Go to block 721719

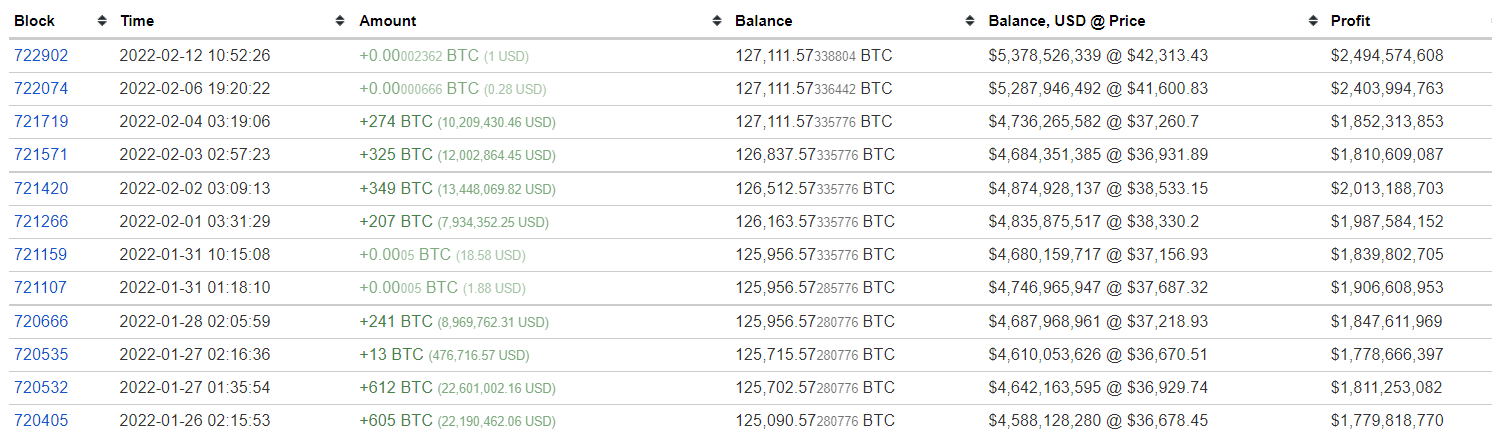(41, 122)
